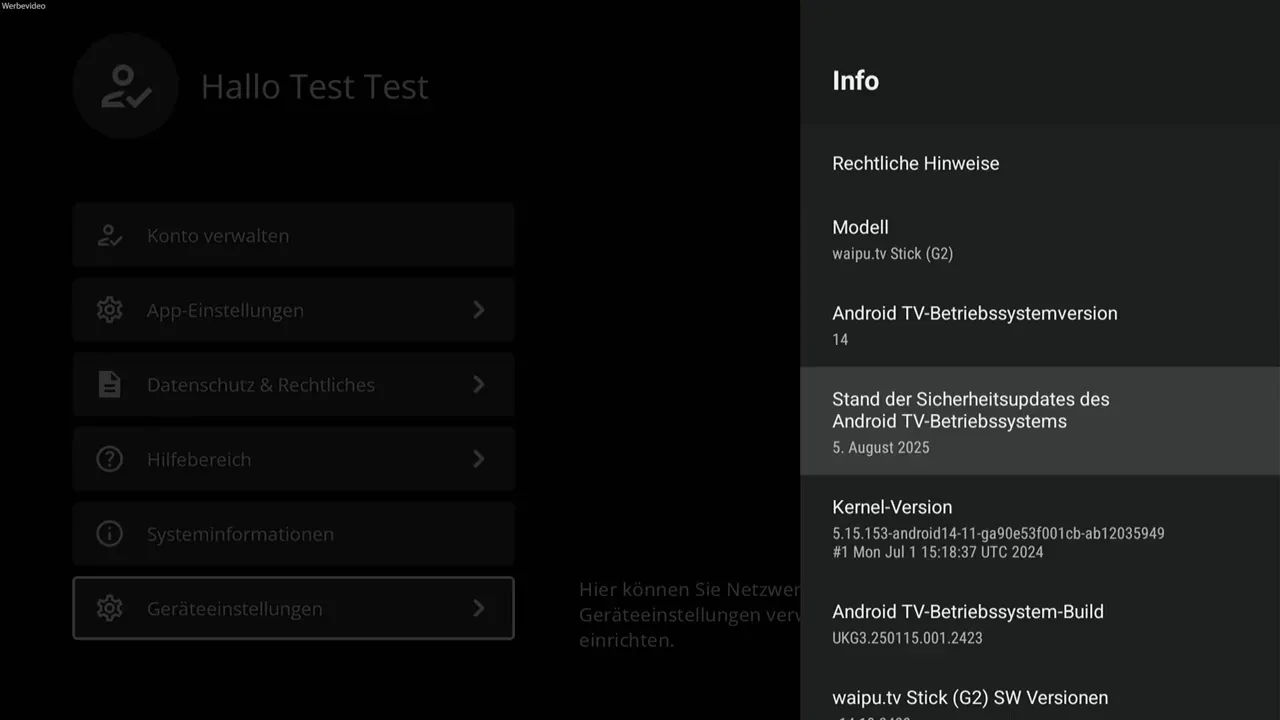1280x720 pixels.
Task: Click the Hilfebereich question mark icon
Action: (x=109, y=459)
